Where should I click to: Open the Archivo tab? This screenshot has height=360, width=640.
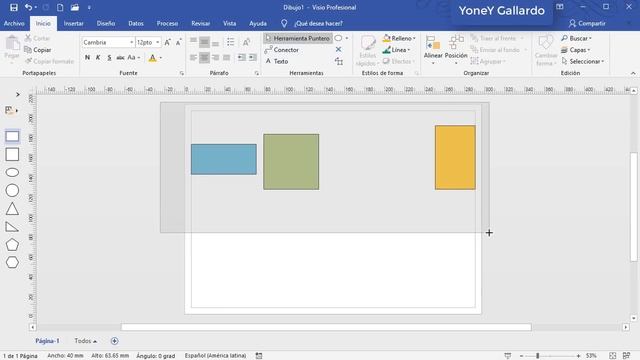[x=14, y=24]
